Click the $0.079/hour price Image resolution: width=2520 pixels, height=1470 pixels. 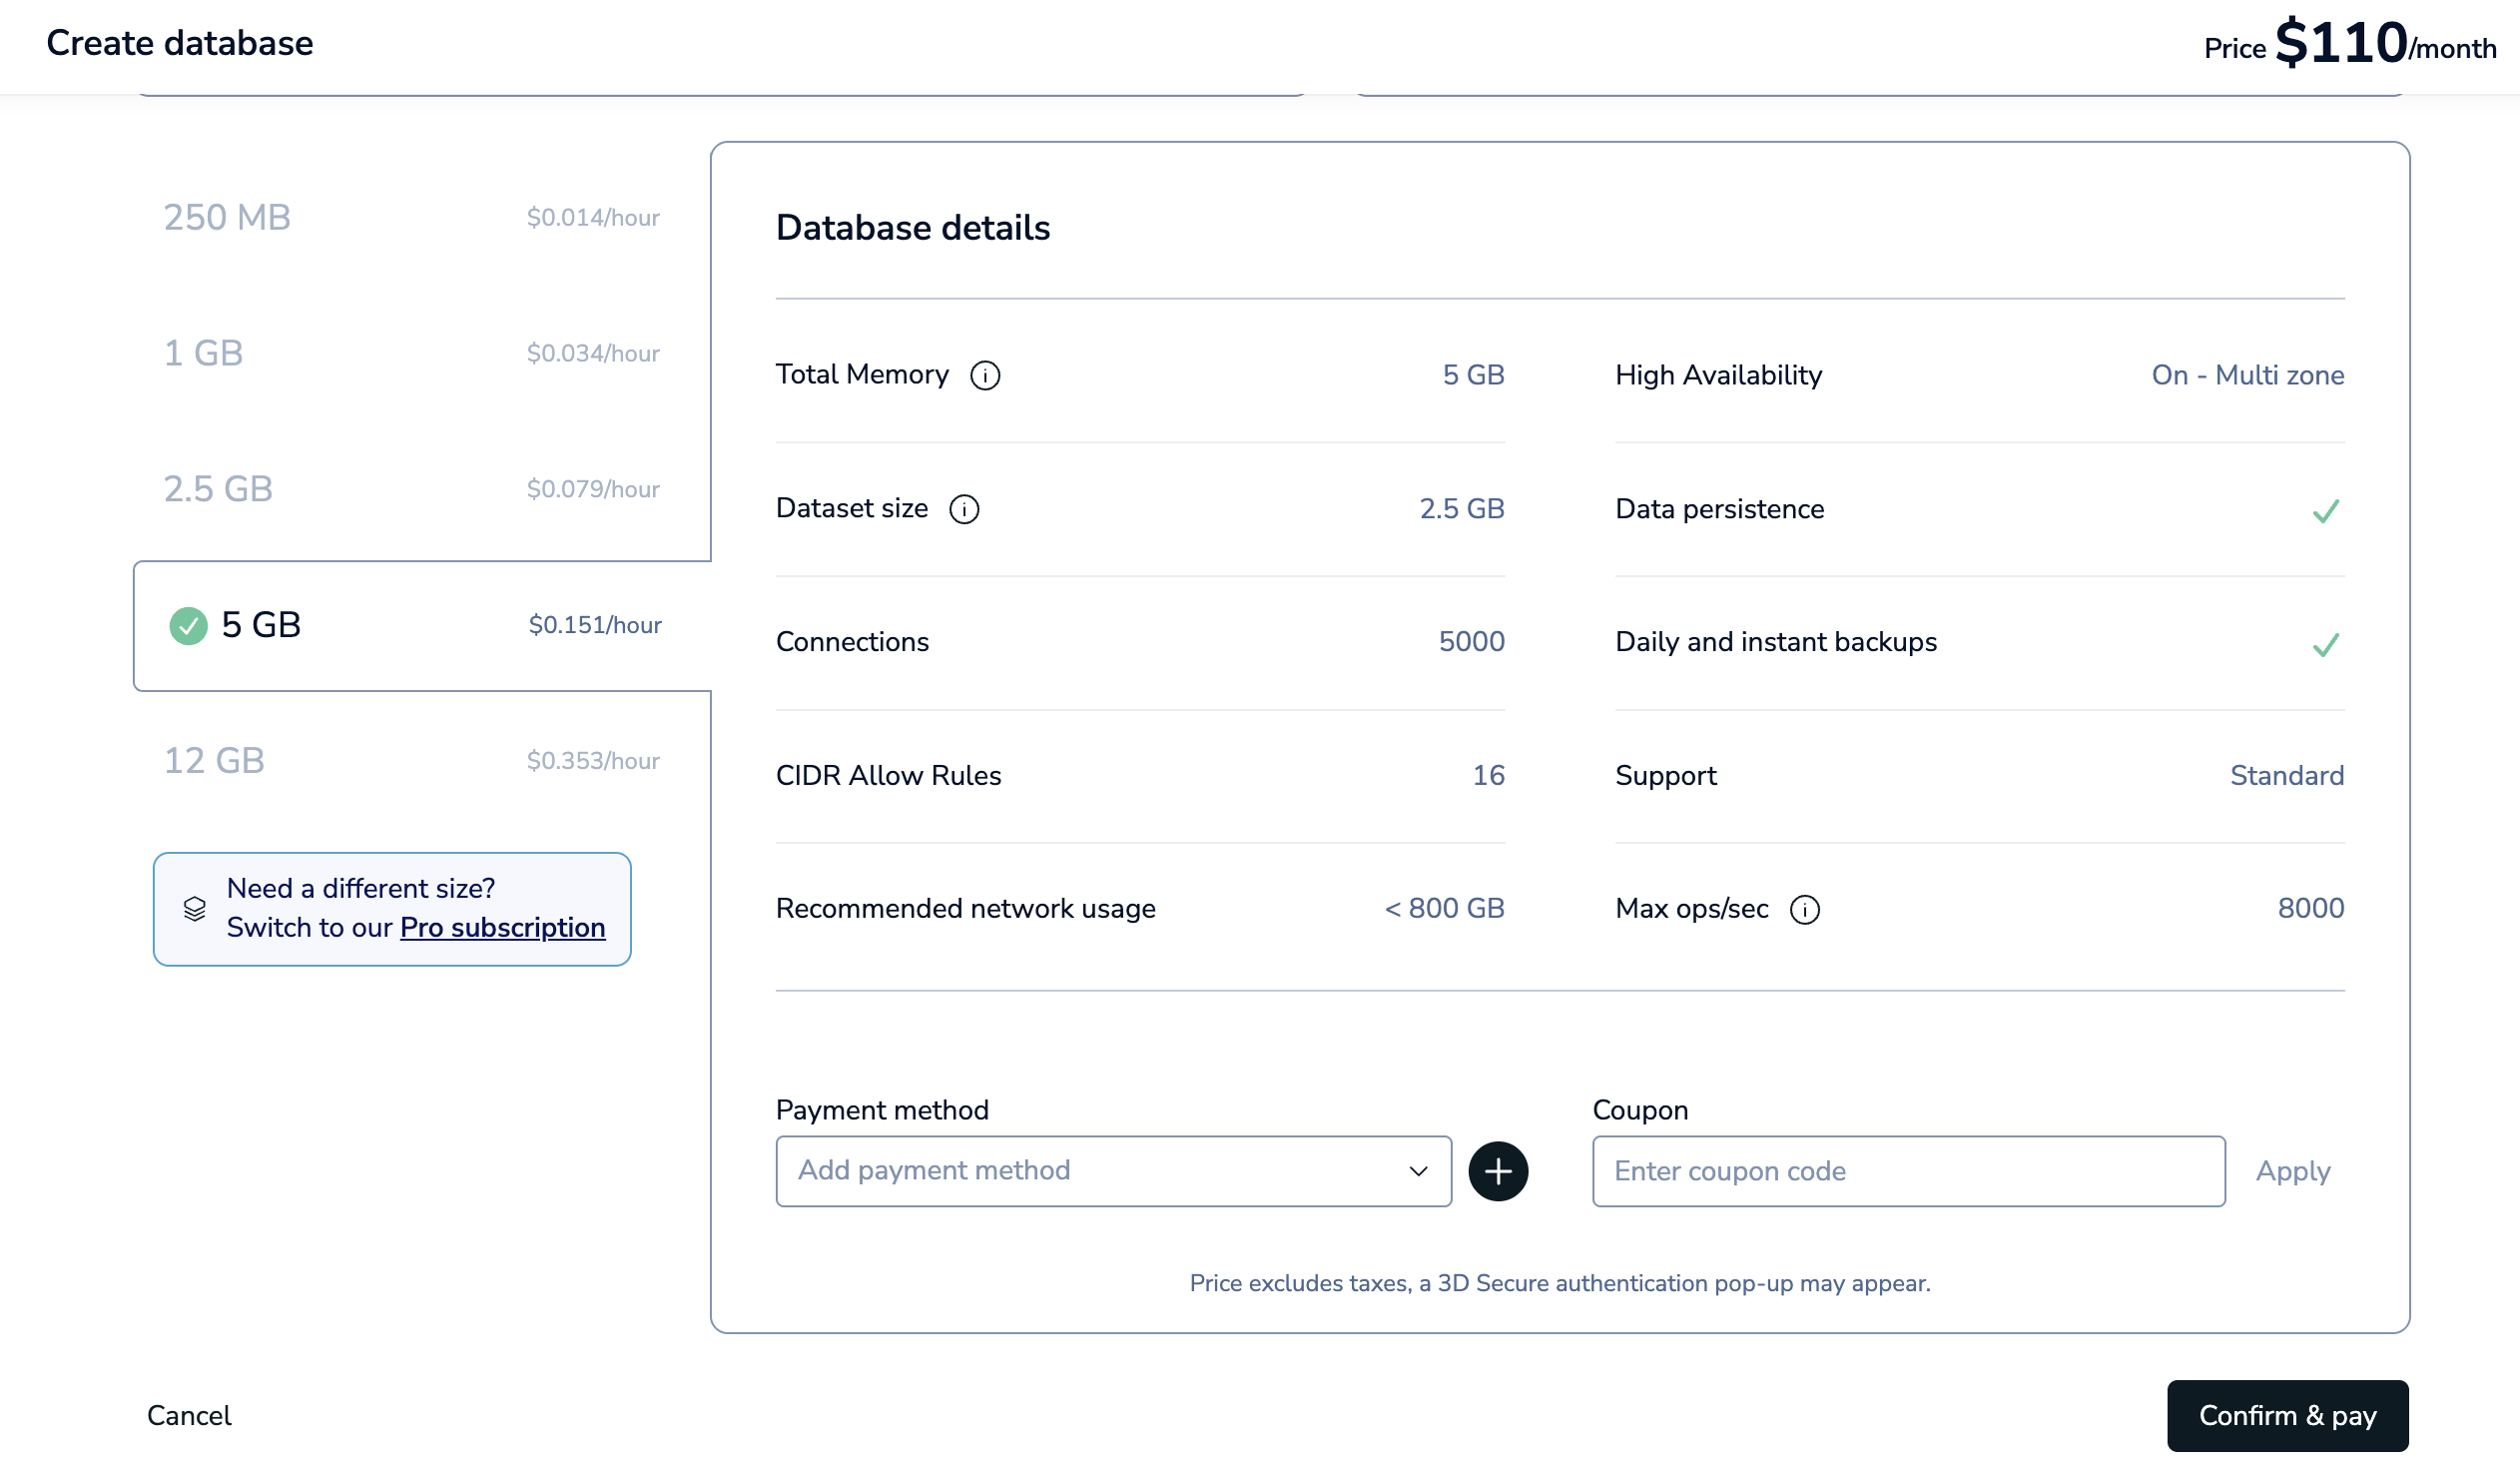pyautogui.click(x=593, y=490)
